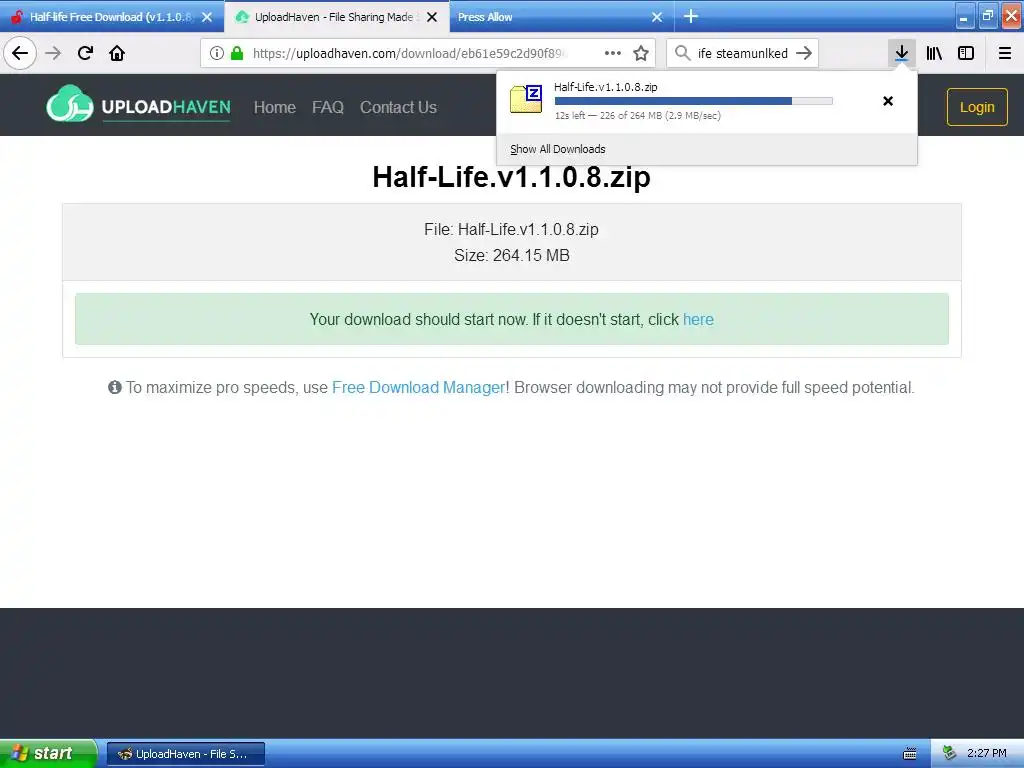Click the Half-Life.v1.1.0.8.zip page heading

click(x=511, y=176)
